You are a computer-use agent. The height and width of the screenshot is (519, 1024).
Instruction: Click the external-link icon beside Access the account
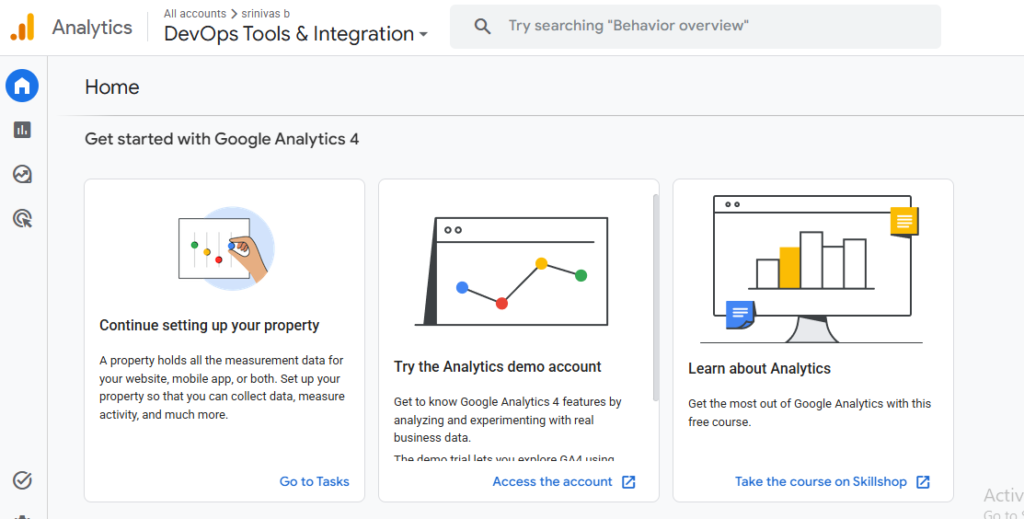(628, 482)
